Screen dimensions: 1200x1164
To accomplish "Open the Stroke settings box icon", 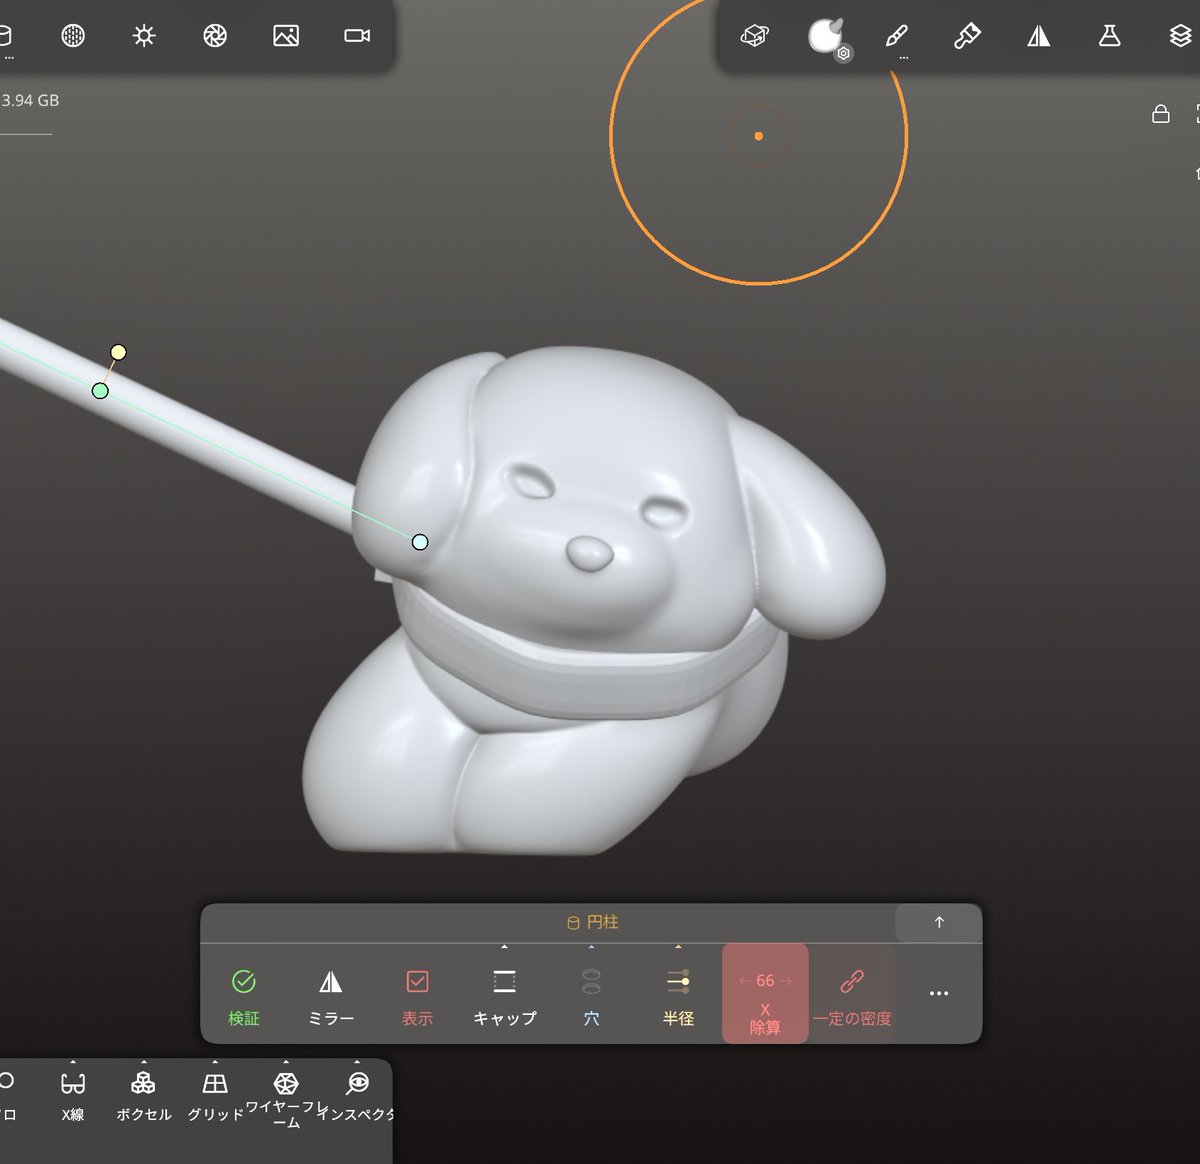I will pos(754,36).
